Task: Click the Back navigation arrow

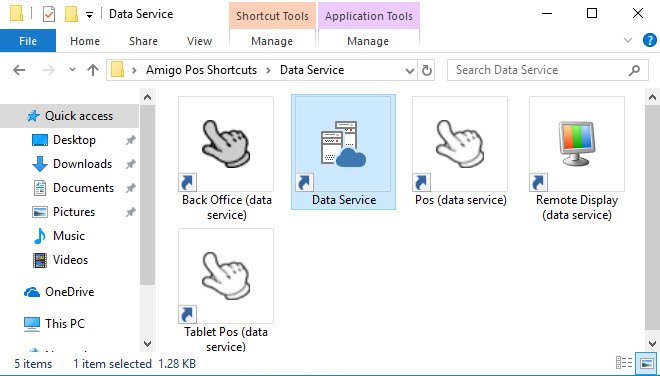Action: [x=19, y=70]
